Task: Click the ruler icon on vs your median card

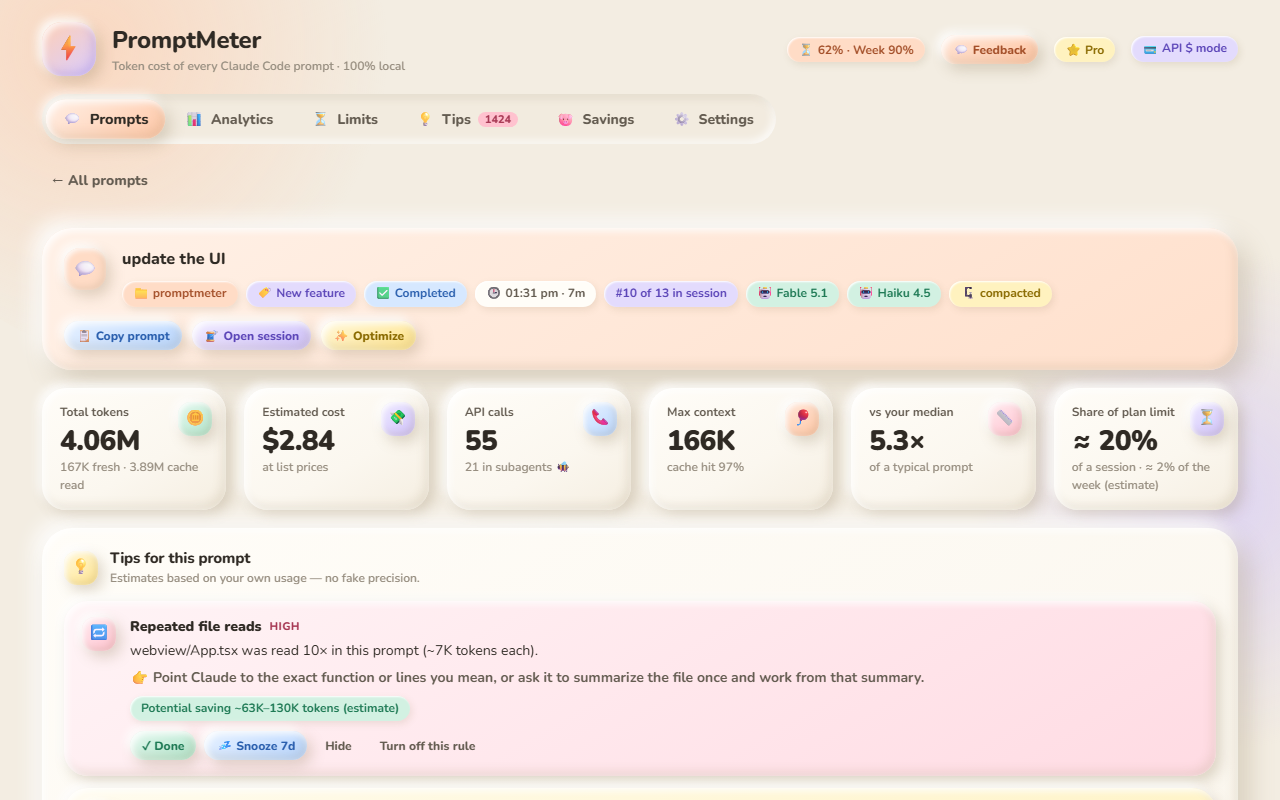Action: [1005, 419]
